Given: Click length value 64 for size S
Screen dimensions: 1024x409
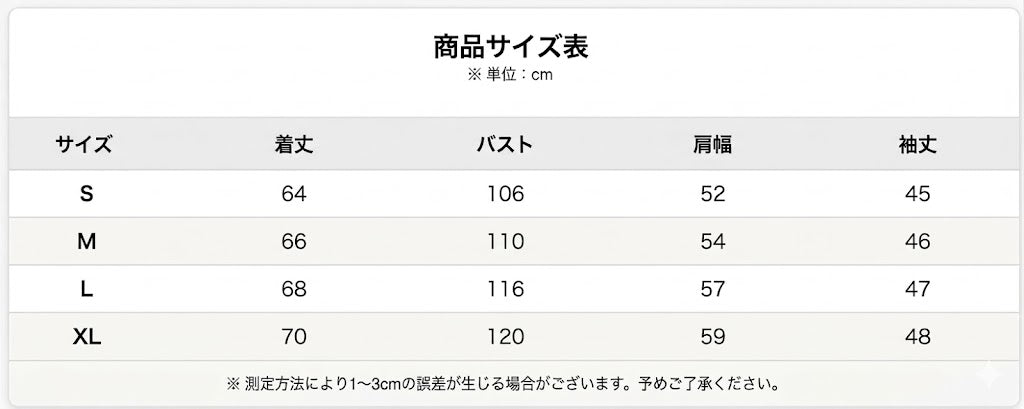Looking at the screenshot, I should 294,193.
